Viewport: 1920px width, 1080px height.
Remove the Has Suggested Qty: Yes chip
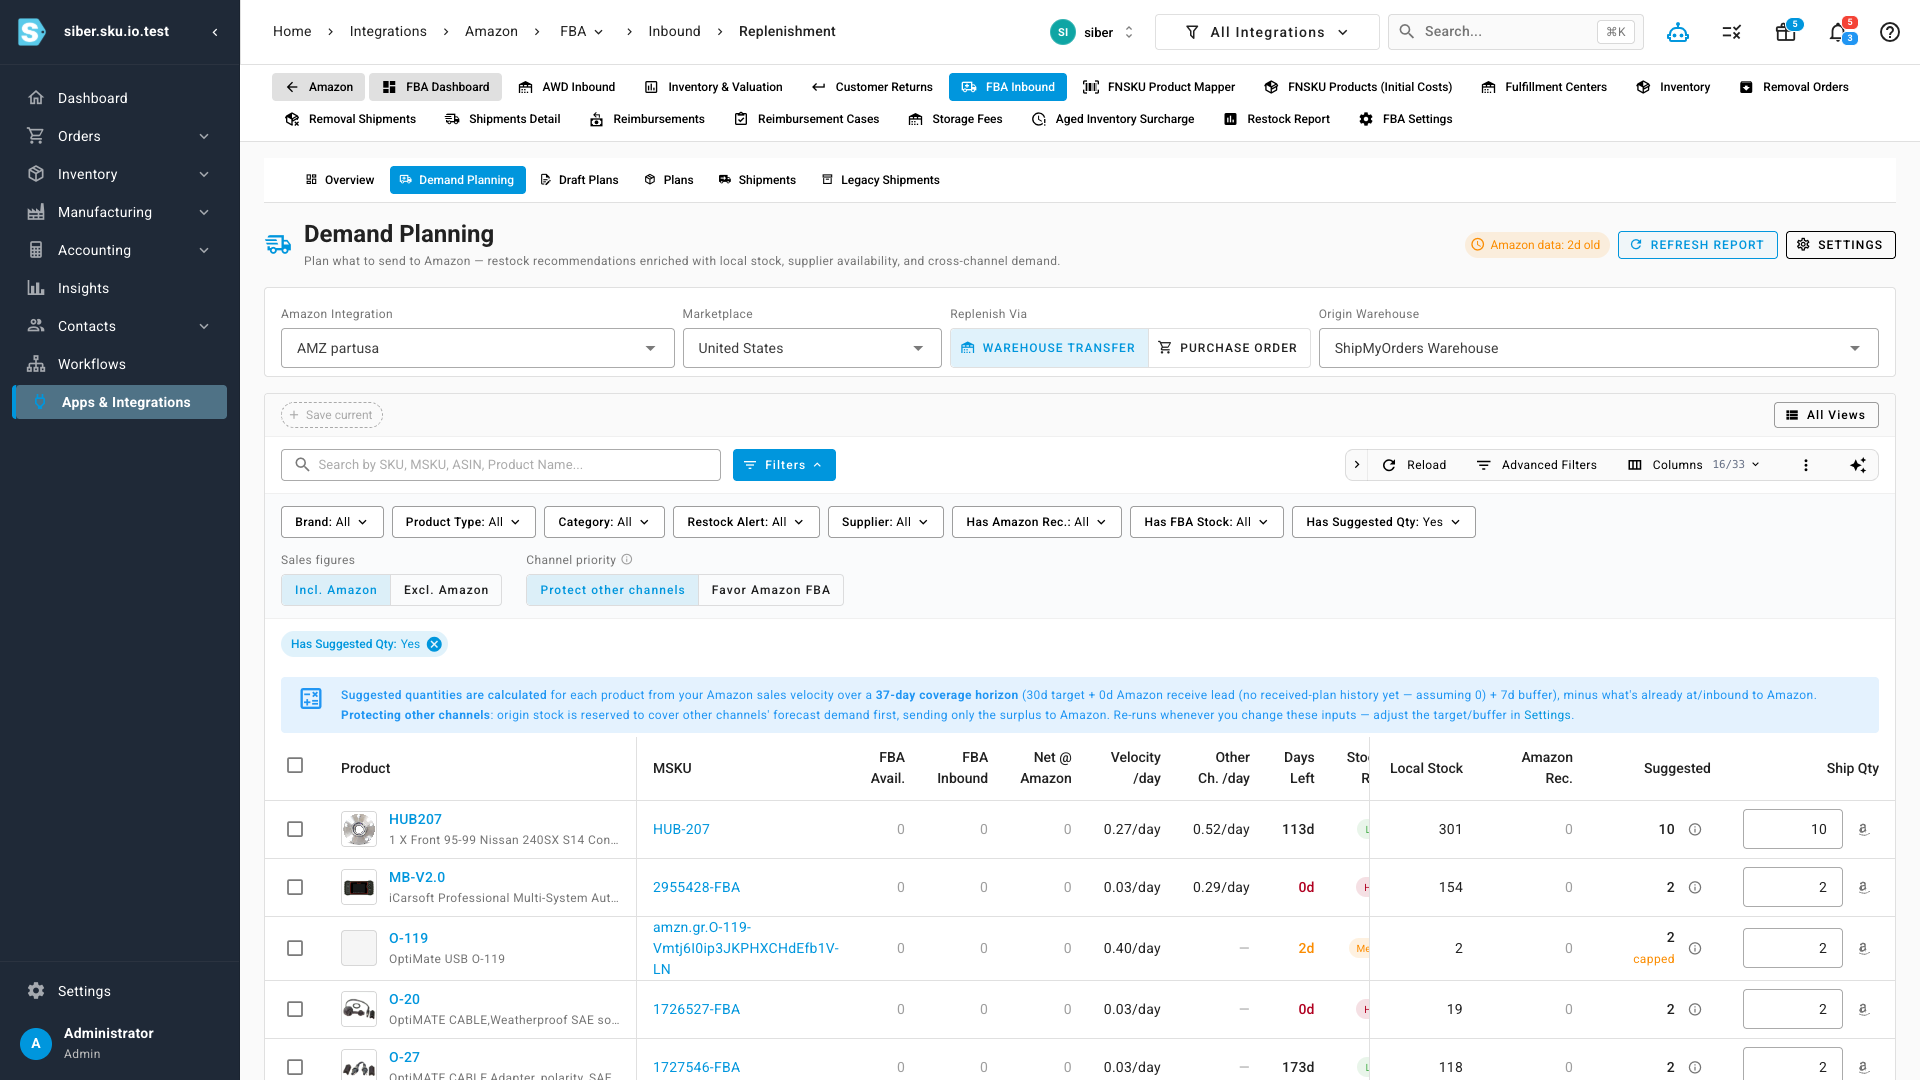pos(434,644)
